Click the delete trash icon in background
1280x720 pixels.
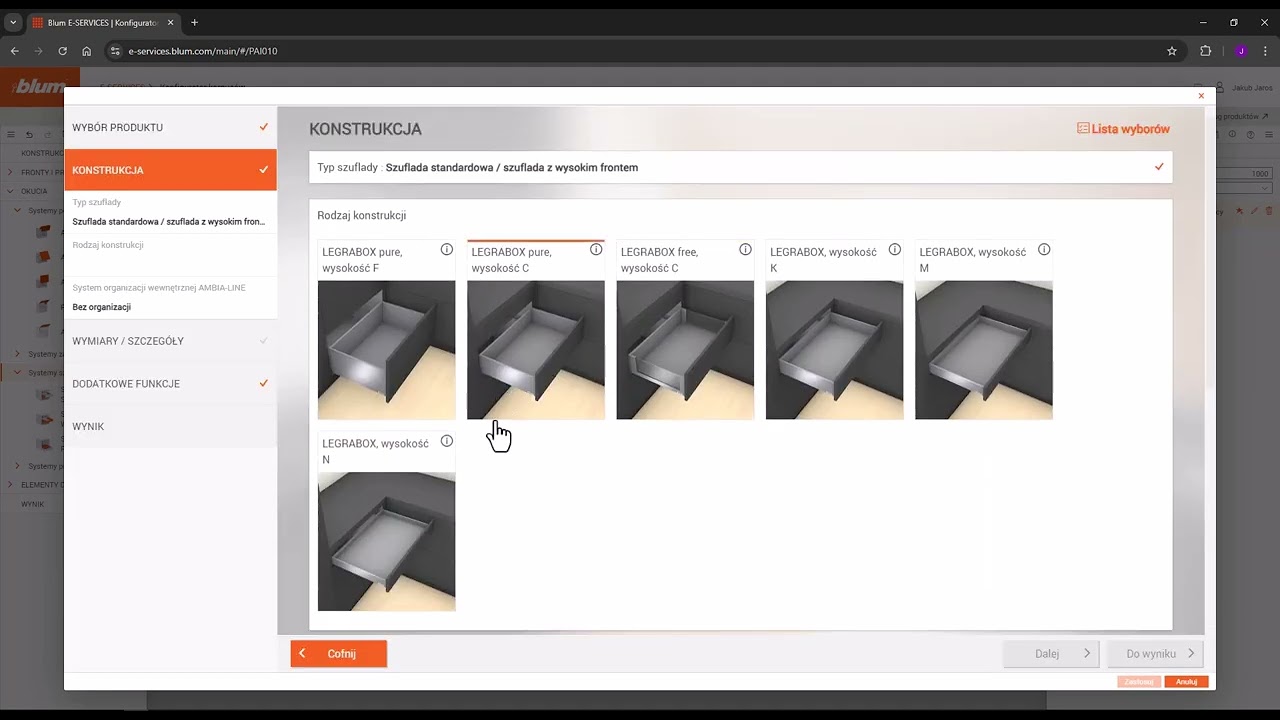1269,211
